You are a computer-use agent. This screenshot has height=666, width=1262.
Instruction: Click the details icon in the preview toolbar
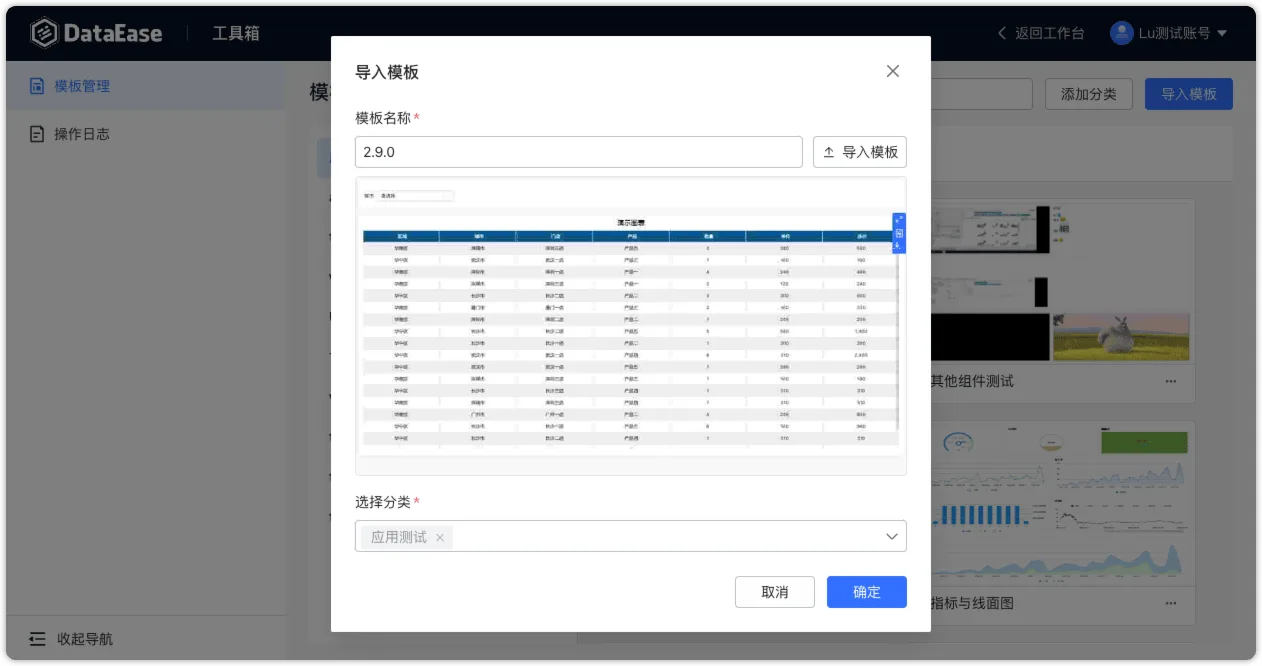899,233
